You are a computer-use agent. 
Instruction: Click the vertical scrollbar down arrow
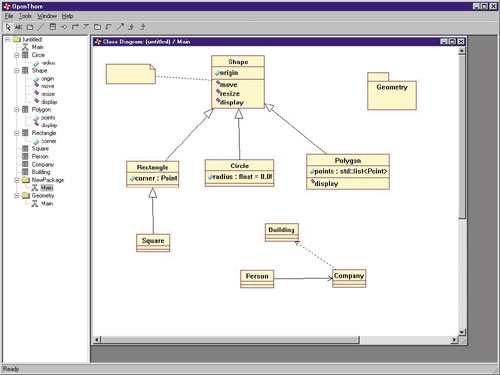coord(462,332)
